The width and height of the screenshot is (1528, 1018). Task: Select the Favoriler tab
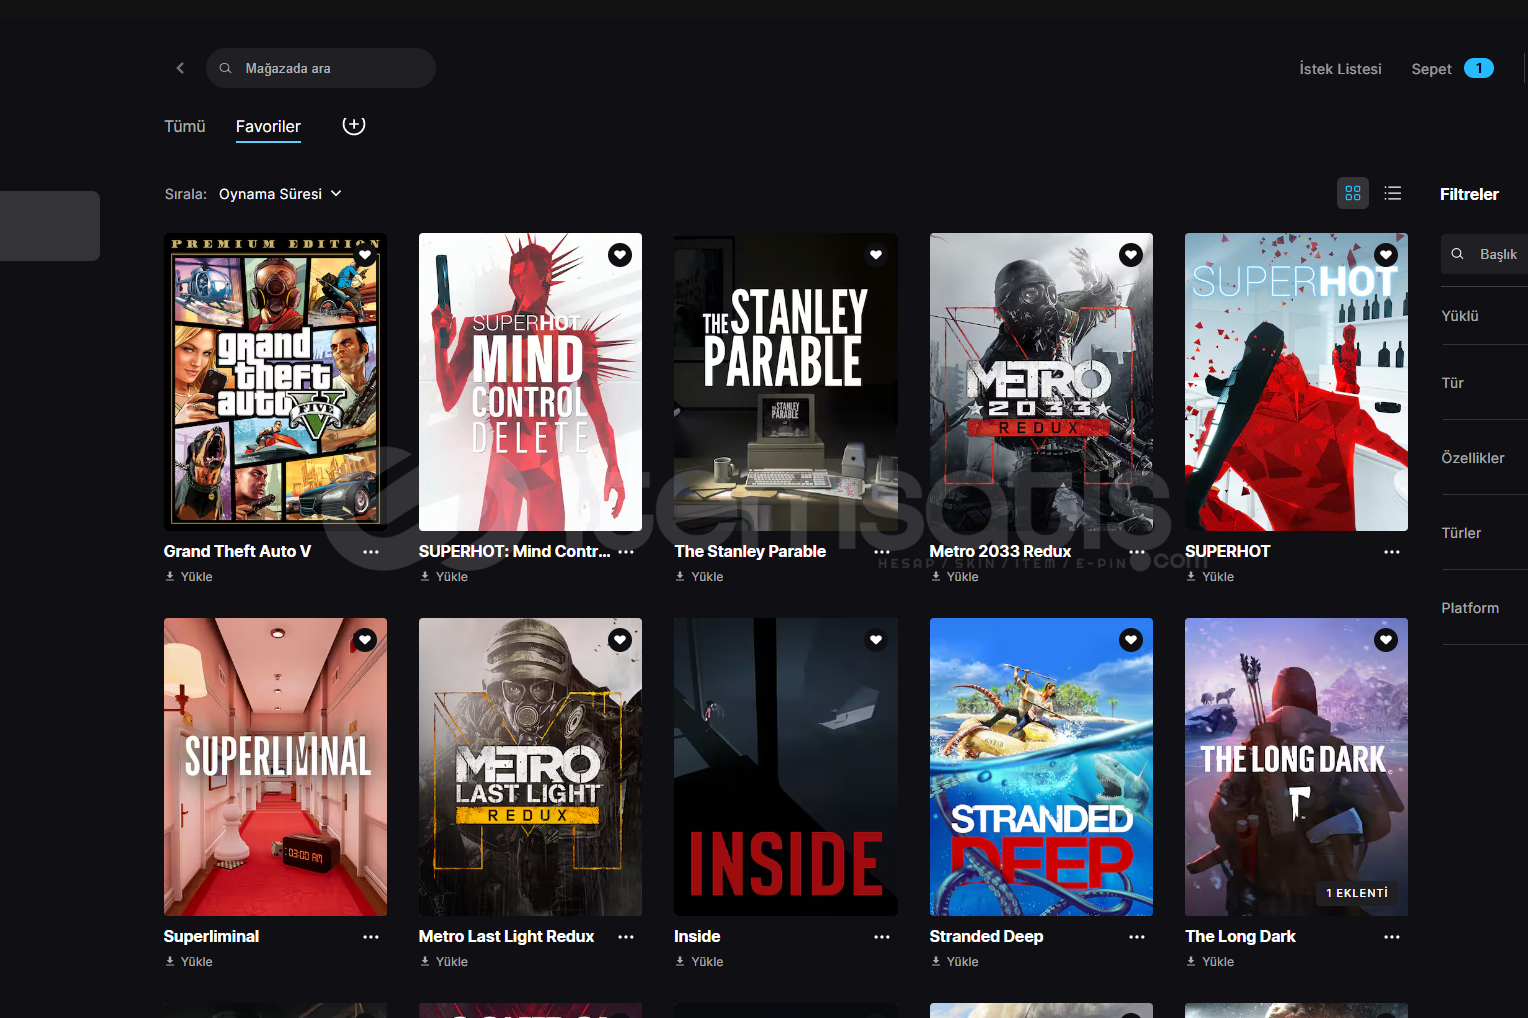pos(268,126)
